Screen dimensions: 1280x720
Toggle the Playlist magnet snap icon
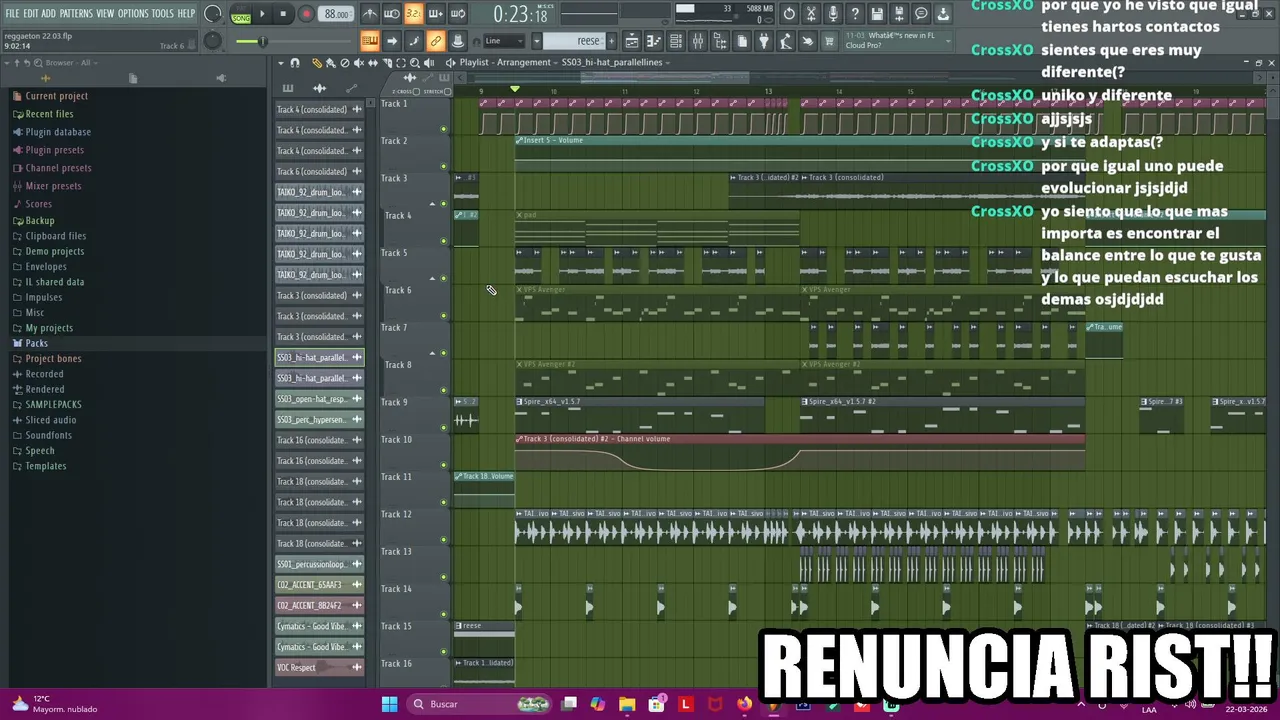coord(294,63)
